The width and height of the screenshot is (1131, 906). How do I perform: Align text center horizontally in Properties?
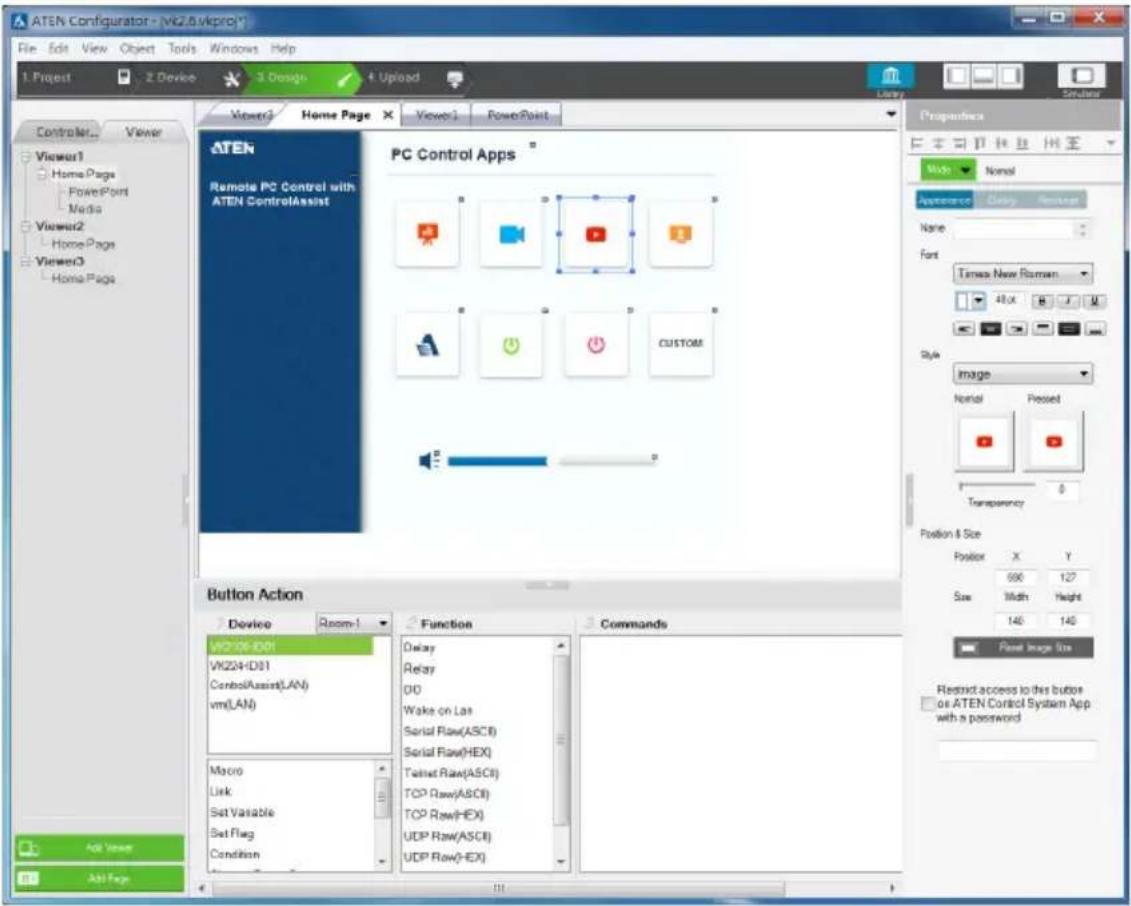point(990,328)
